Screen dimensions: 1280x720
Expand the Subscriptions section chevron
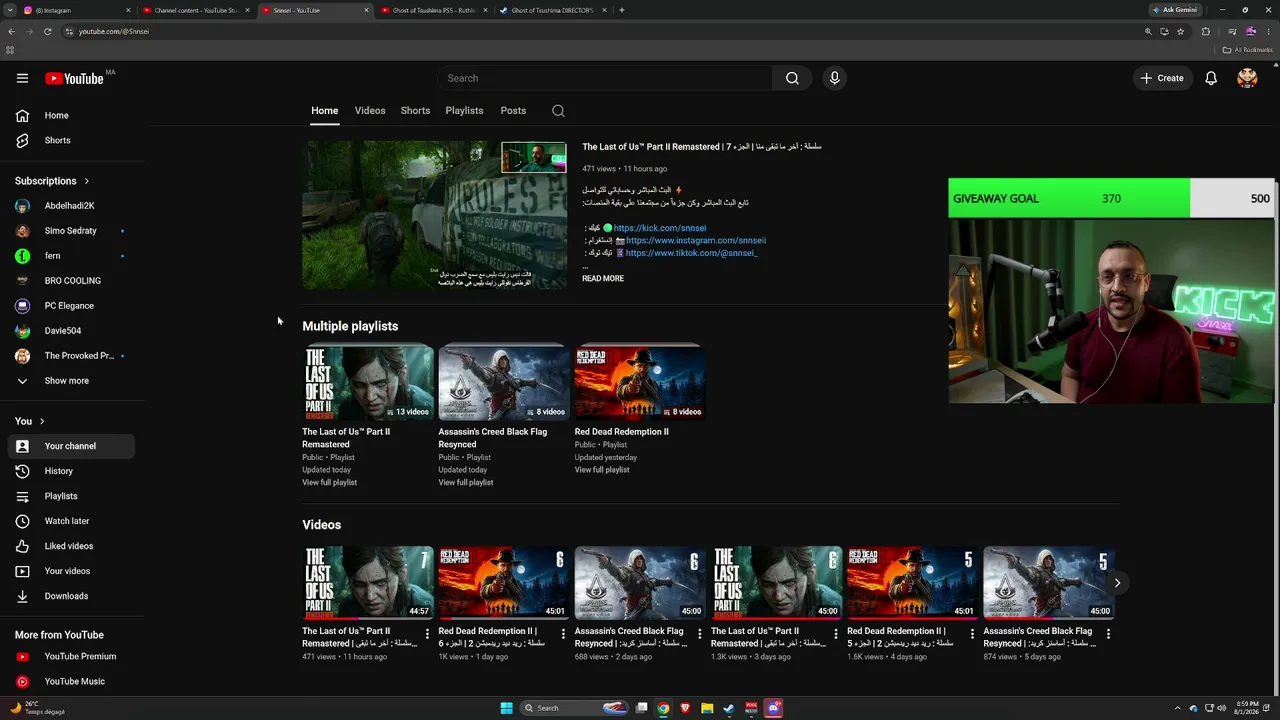pyautogui.click(x=87, y=181)
